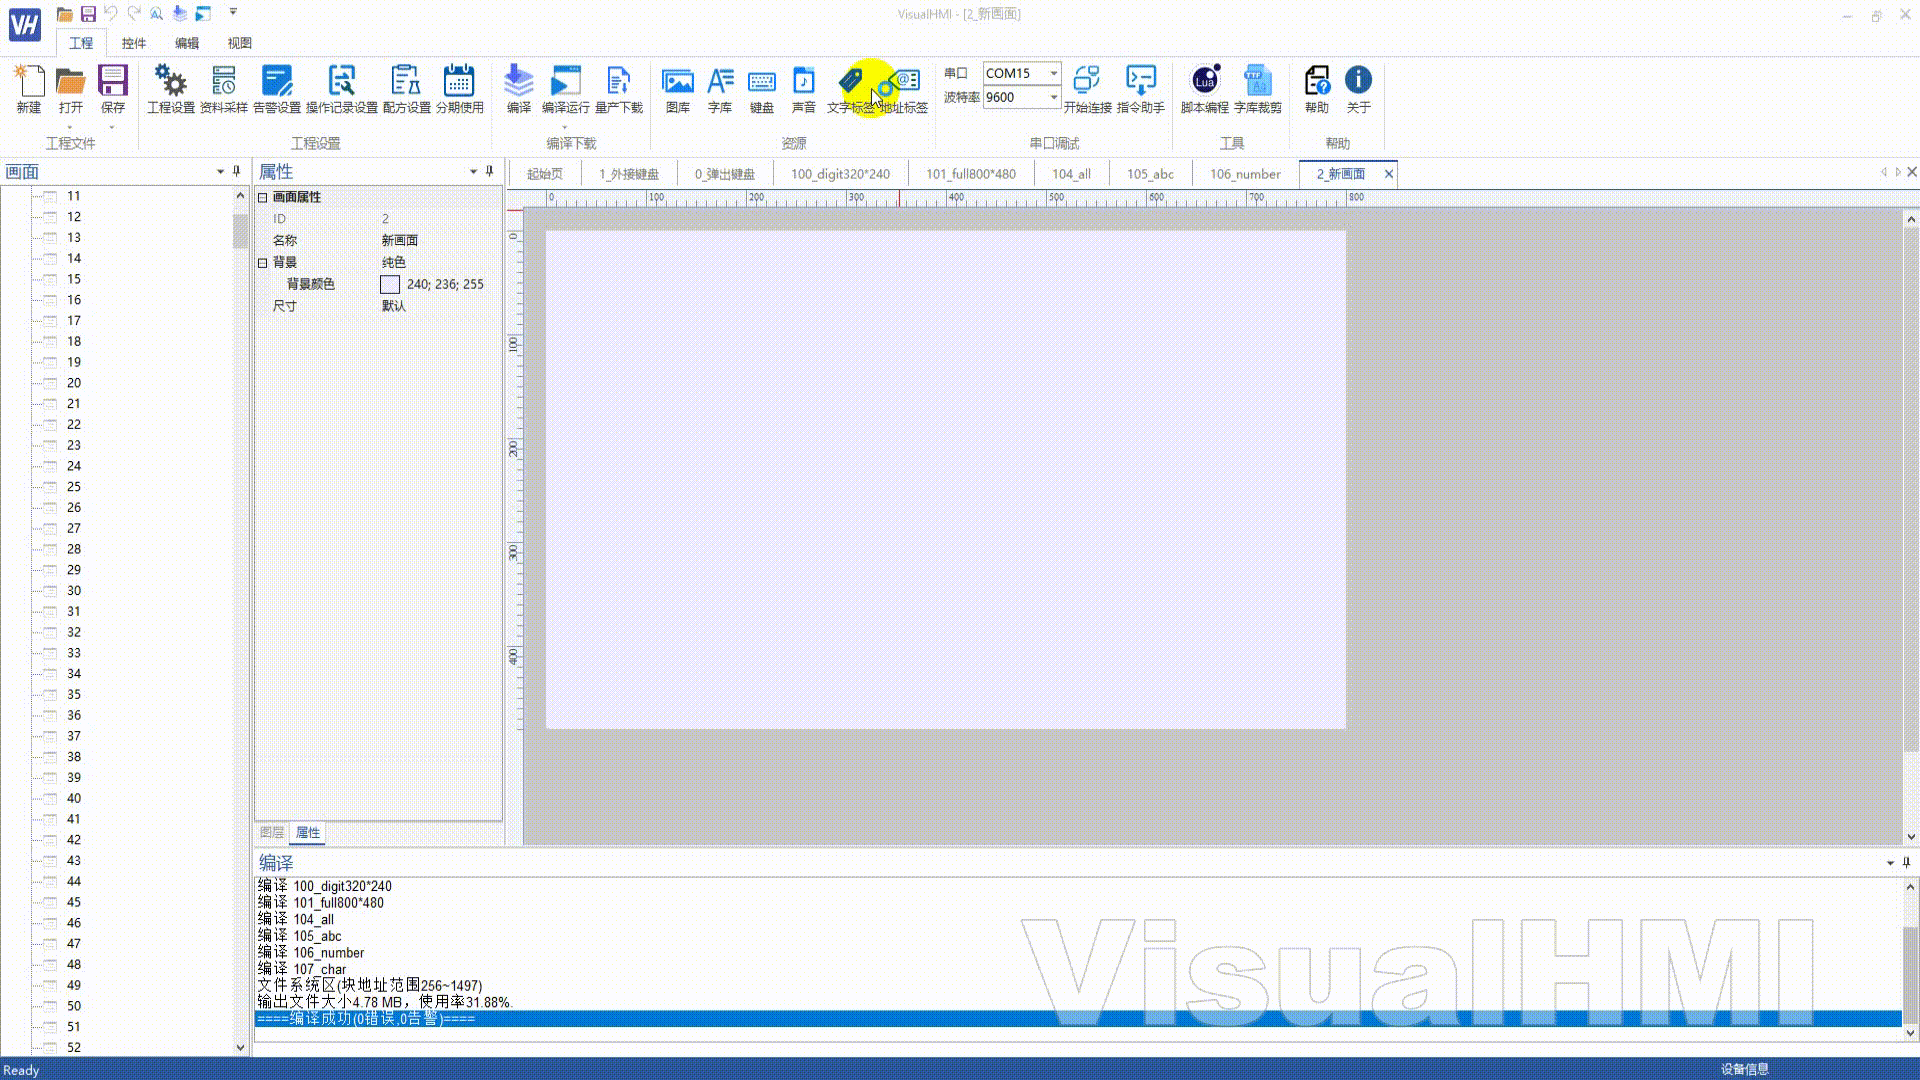
Task: Open the COM15 serial port dropdown
Action: (1053, 73)
